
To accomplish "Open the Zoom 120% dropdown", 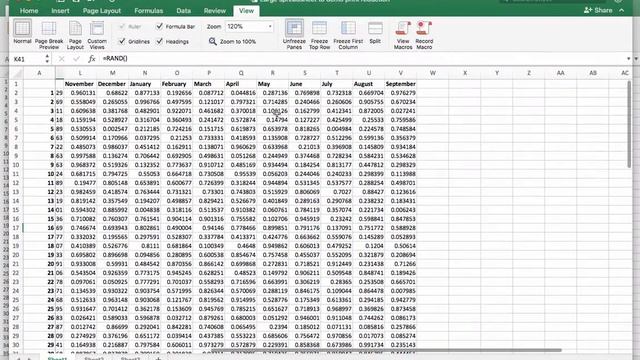I will pyautogui.click(x=270, y=27).
